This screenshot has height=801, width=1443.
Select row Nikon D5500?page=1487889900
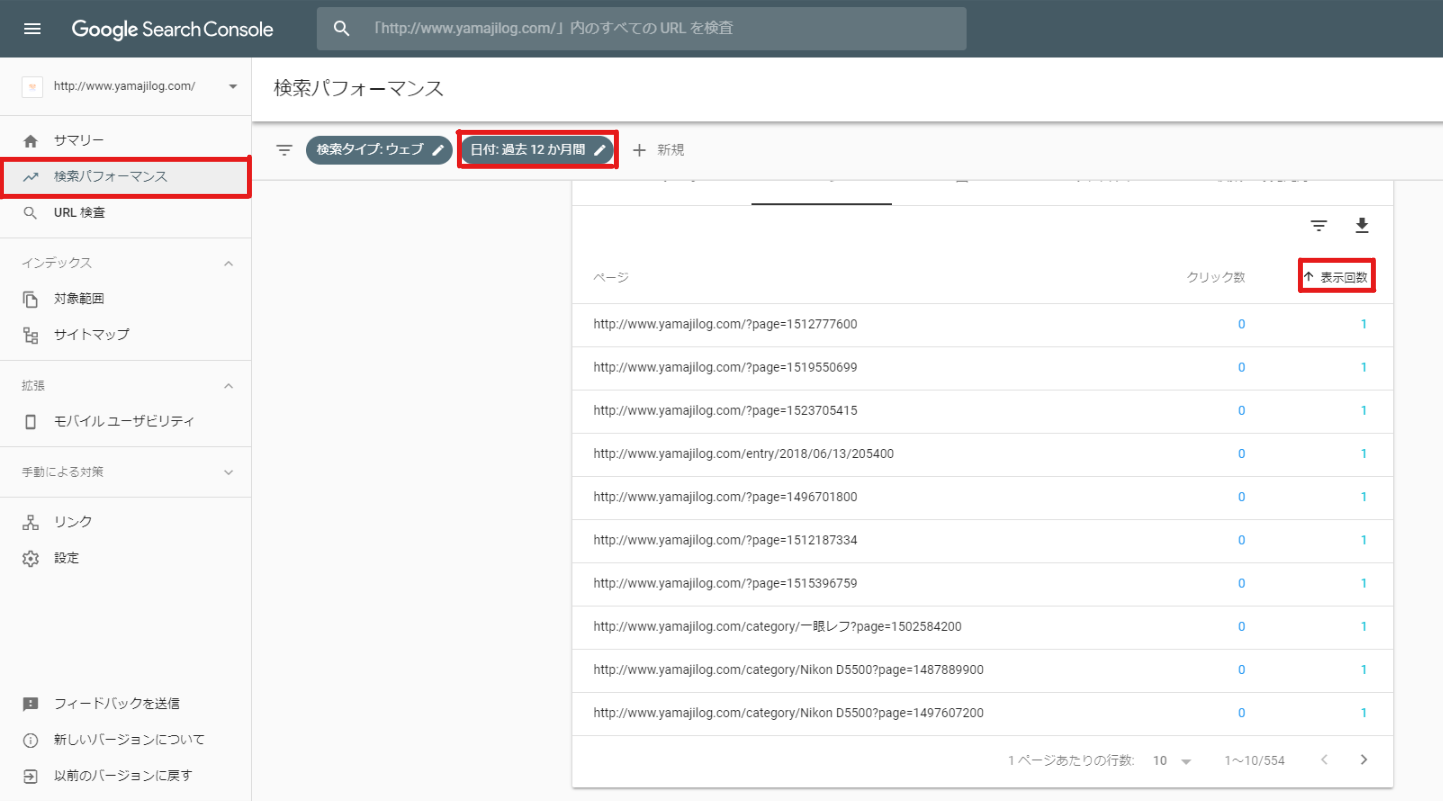coord(981,669)
